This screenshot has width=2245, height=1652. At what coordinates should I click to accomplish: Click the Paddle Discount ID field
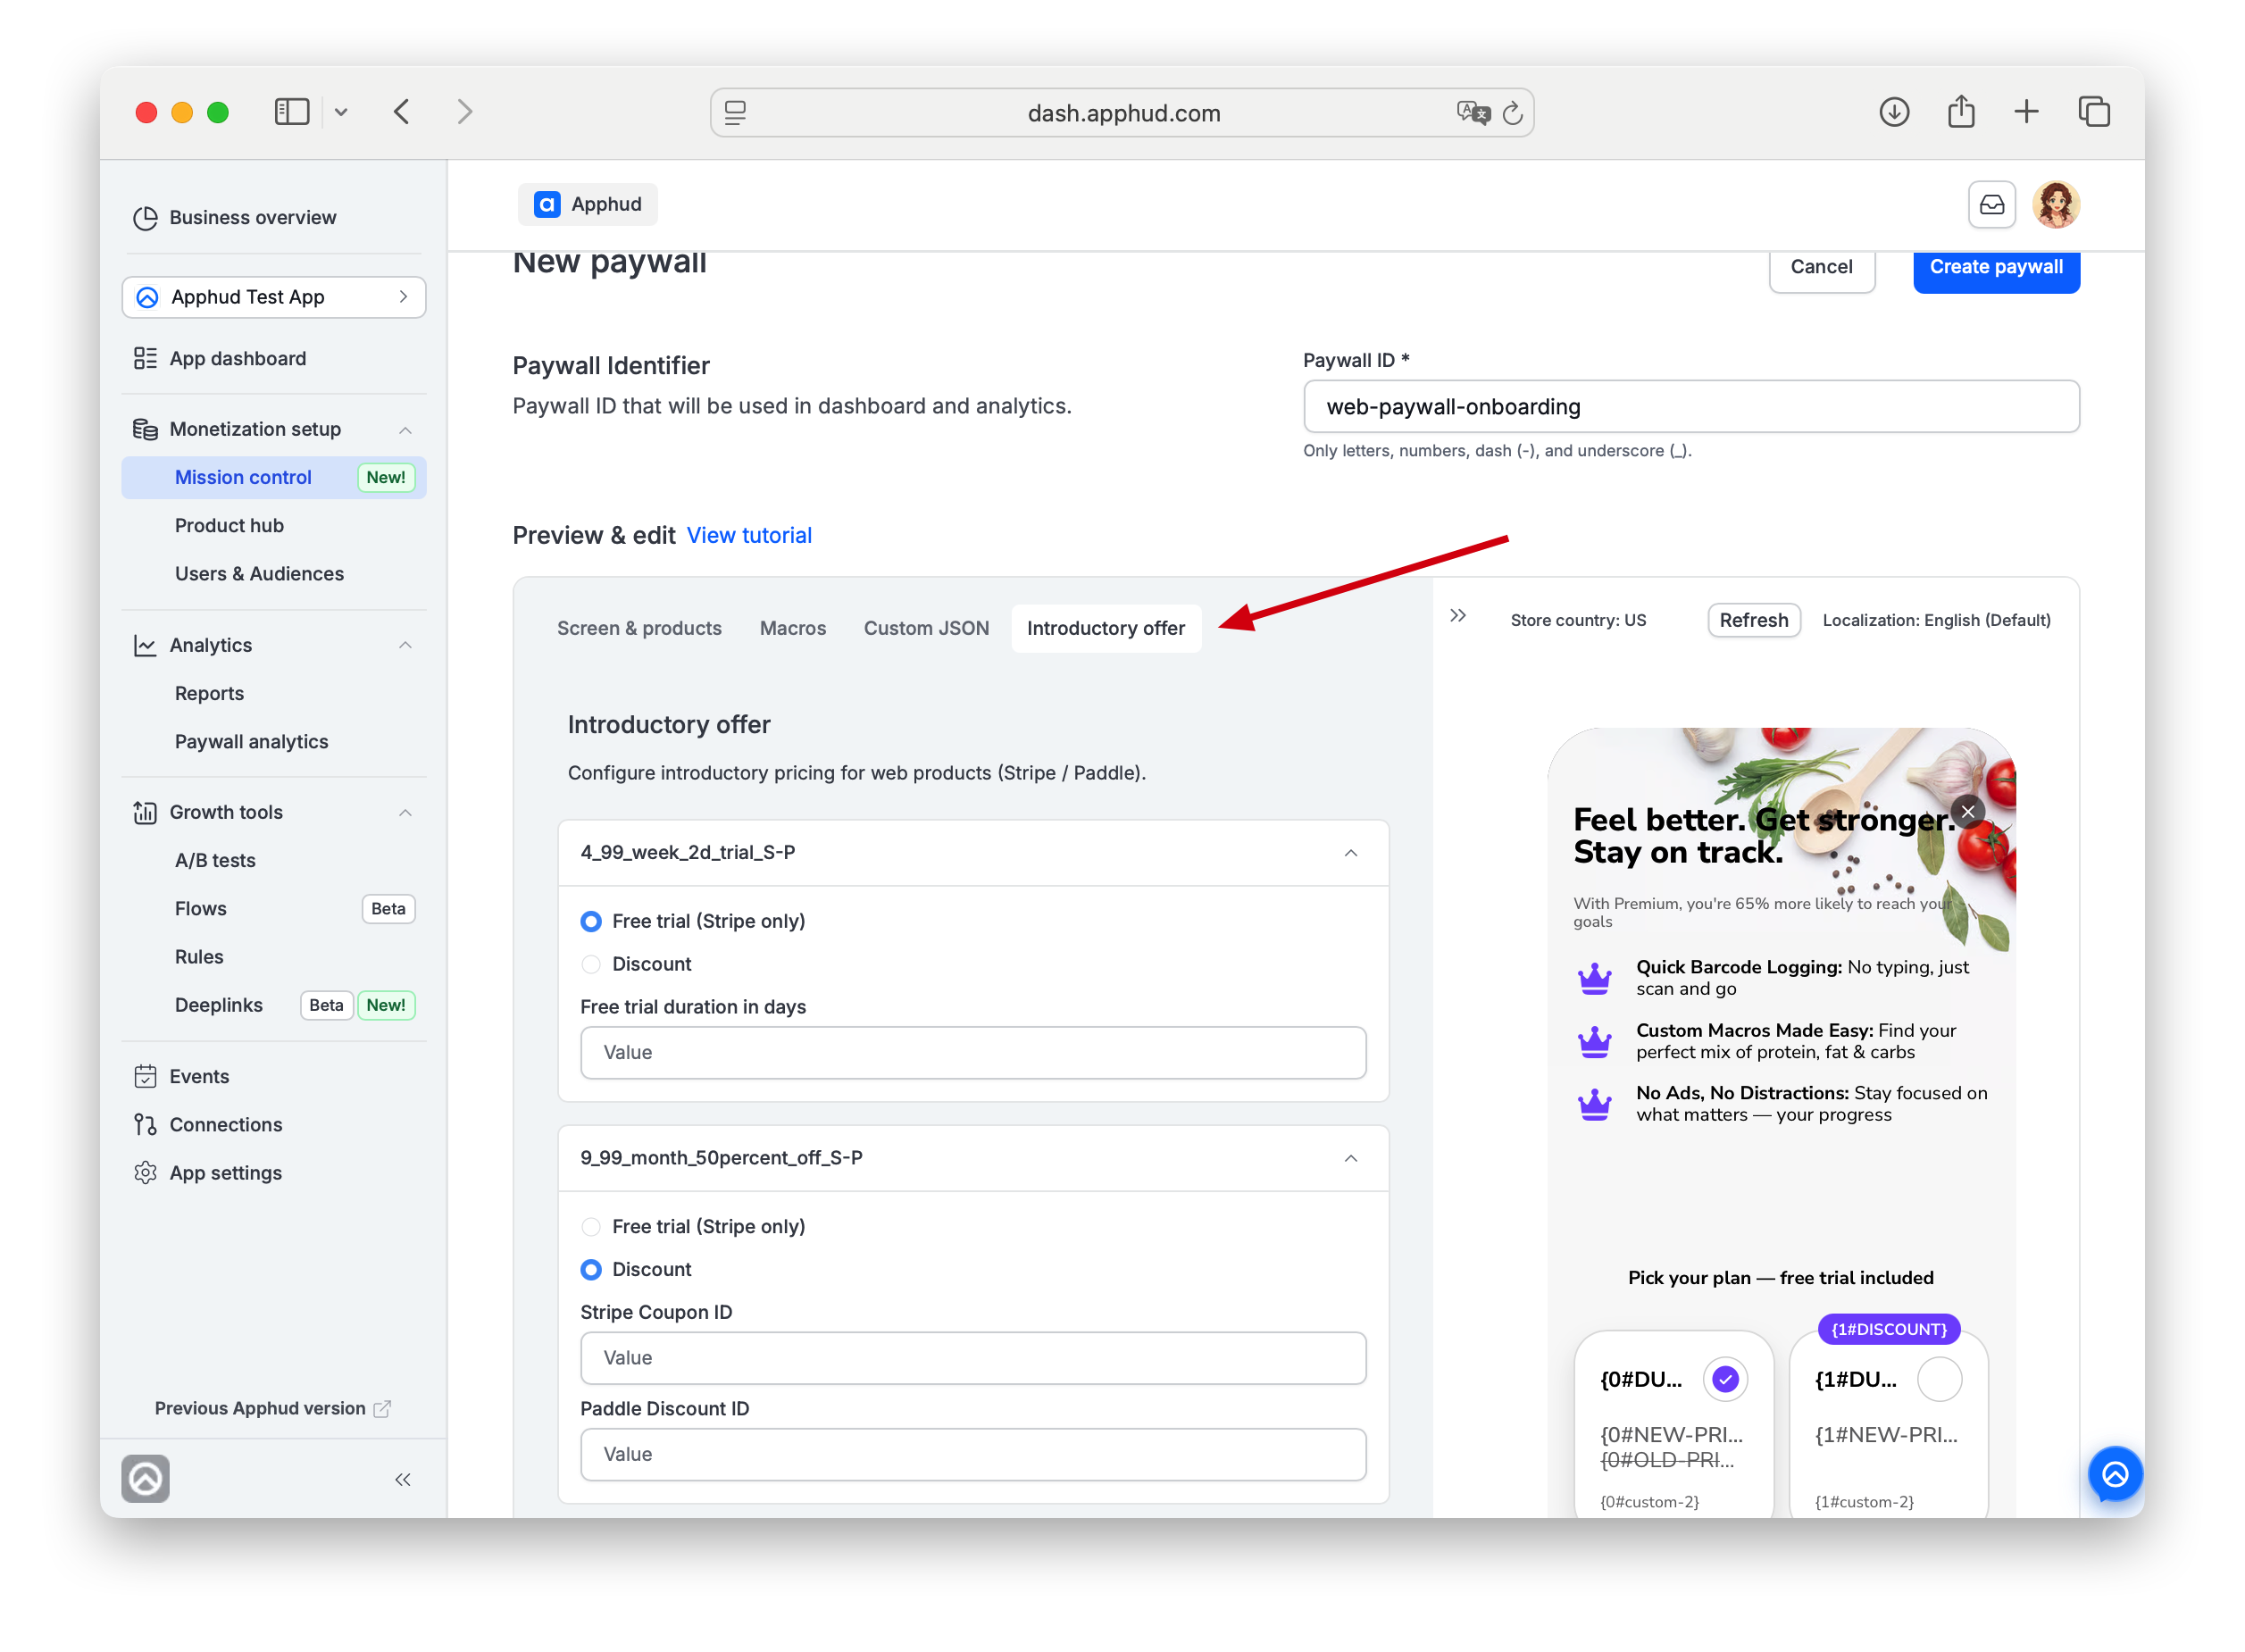pos(972,1453)
